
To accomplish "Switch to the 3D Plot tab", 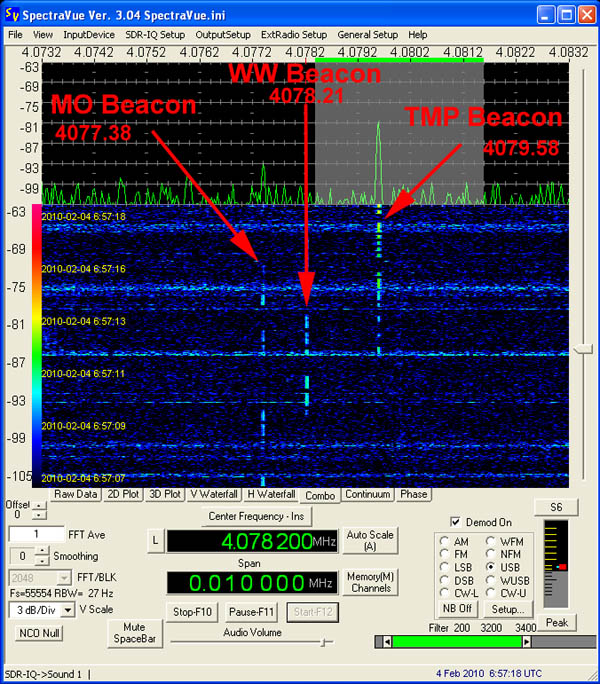I will [165, 494].
